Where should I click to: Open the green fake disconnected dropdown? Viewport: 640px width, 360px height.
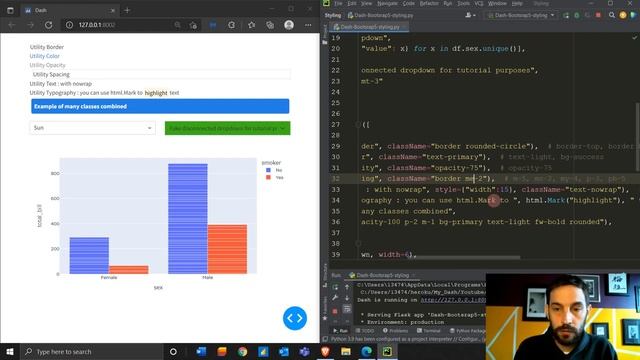click(227, 128)
